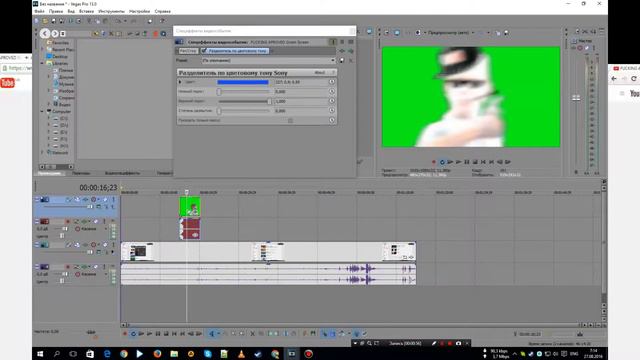Open preview quality dropdown in preview window
Image resolution: width=640 pixels, height=360 pixels.
451,33
